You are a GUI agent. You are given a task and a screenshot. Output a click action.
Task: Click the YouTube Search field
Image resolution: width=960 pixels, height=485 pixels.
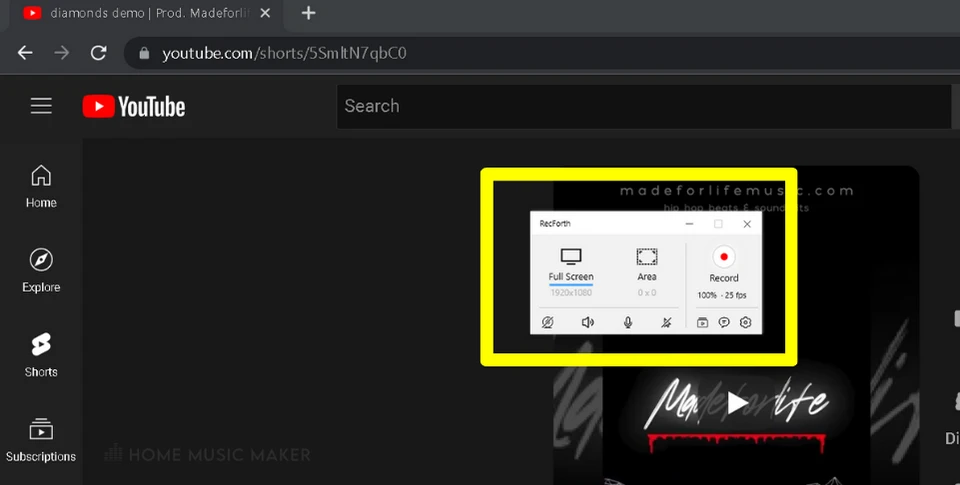(x=643, y=107)
